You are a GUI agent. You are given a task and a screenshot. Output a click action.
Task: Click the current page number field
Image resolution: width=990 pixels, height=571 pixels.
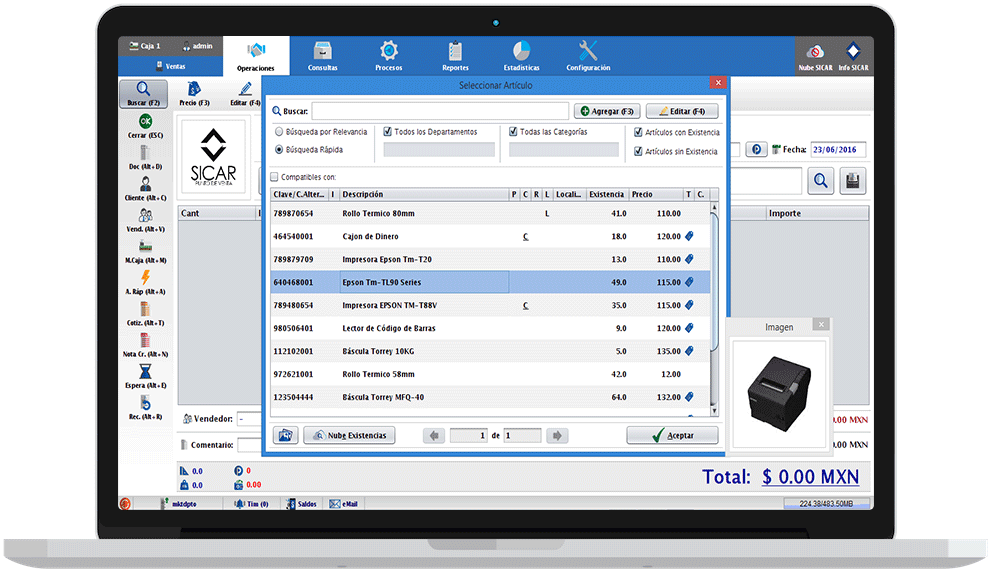click(468, 435)
